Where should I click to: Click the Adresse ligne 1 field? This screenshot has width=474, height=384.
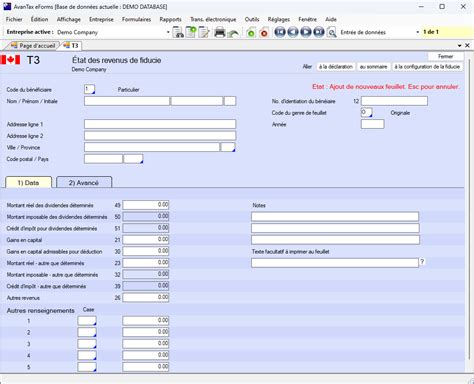point(160,124)
